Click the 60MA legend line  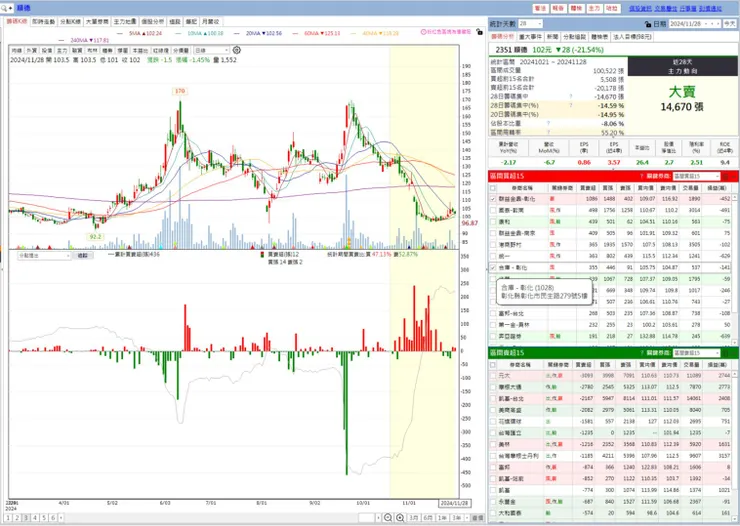317,33
